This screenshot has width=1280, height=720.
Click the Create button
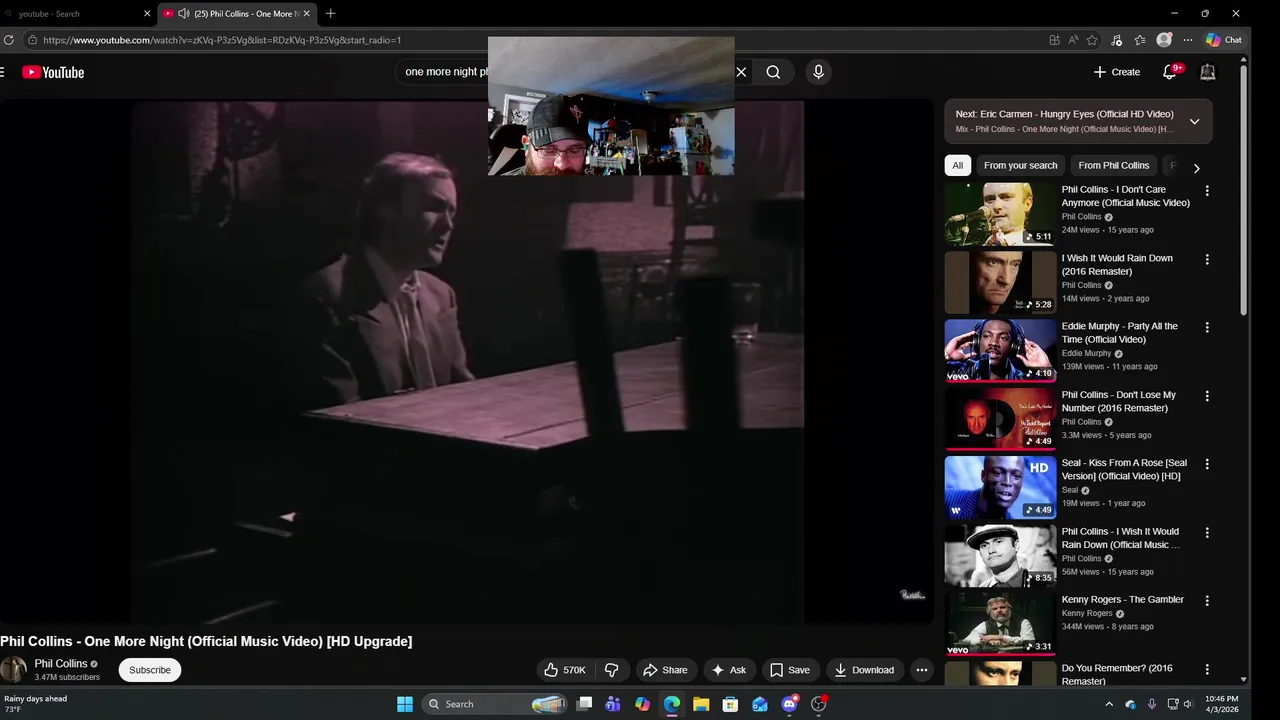[x=1116, y=72]
